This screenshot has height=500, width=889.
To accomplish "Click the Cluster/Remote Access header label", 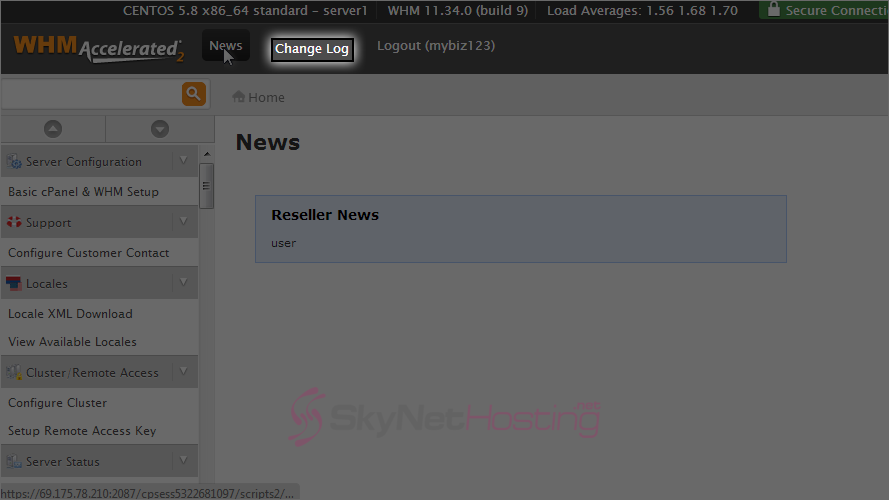I will pos(92,372).
